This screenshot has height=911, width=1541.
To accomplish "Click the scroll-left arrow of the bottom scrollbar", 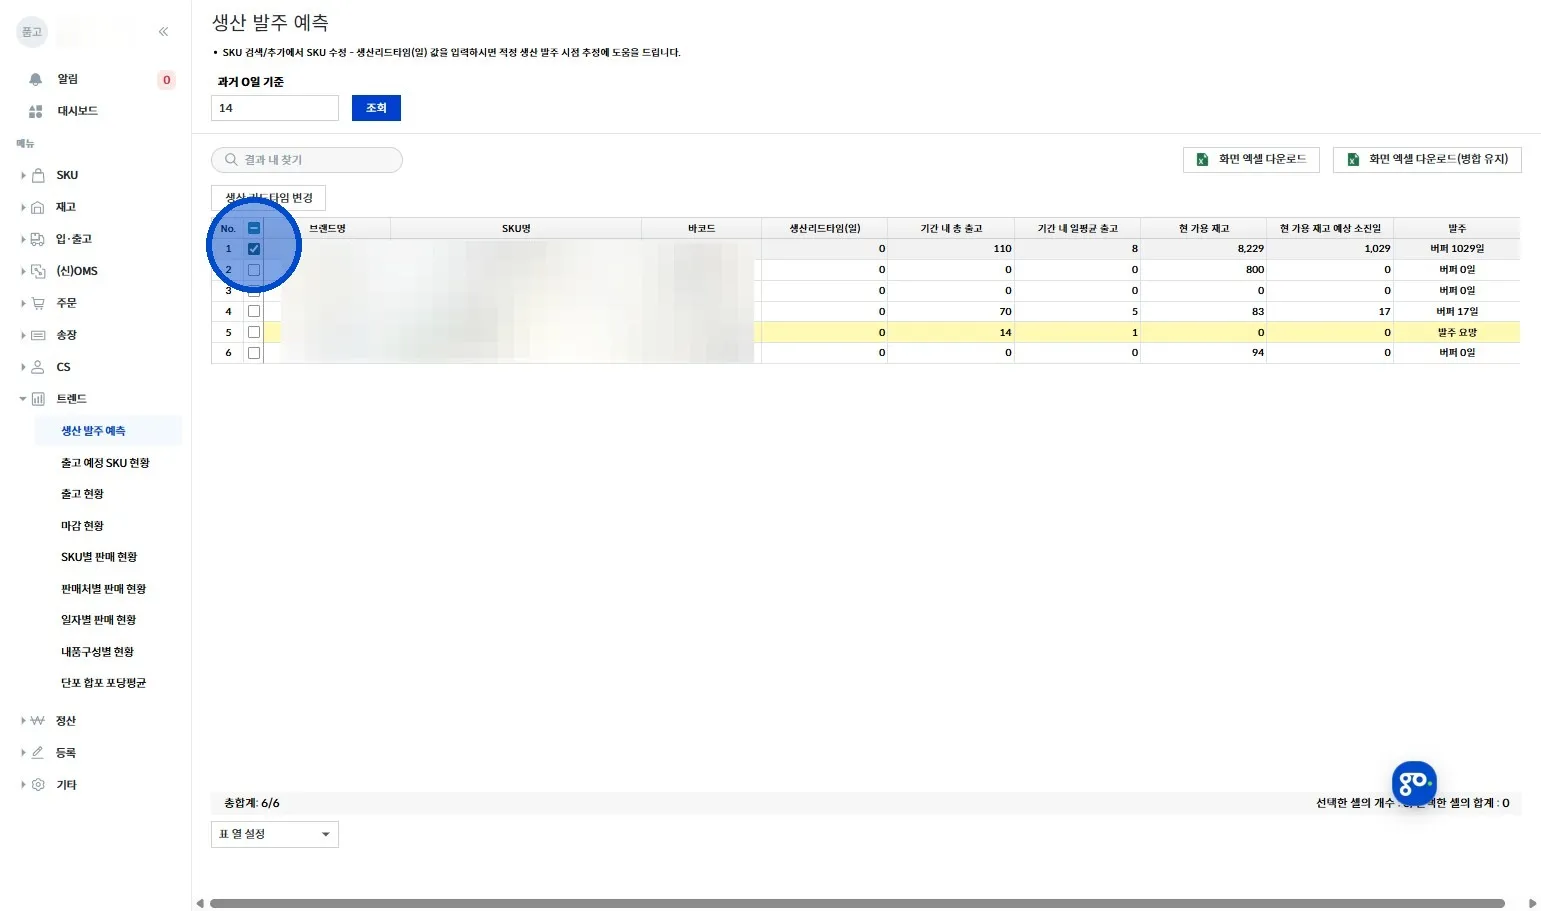I will pos(200,903).
